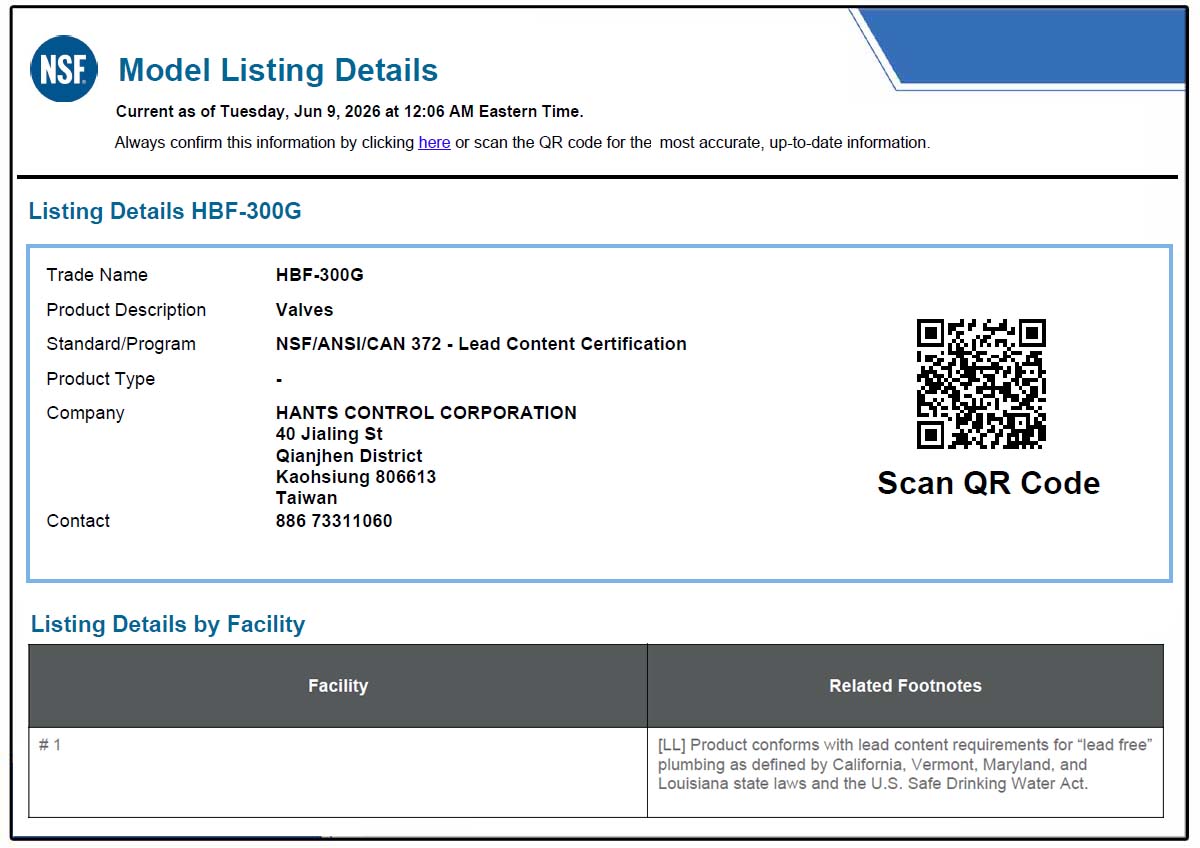The height and width of the screenshot is (848, 1200).
Task: Click the NSF logo icon
Action: [x=64, y=69]
